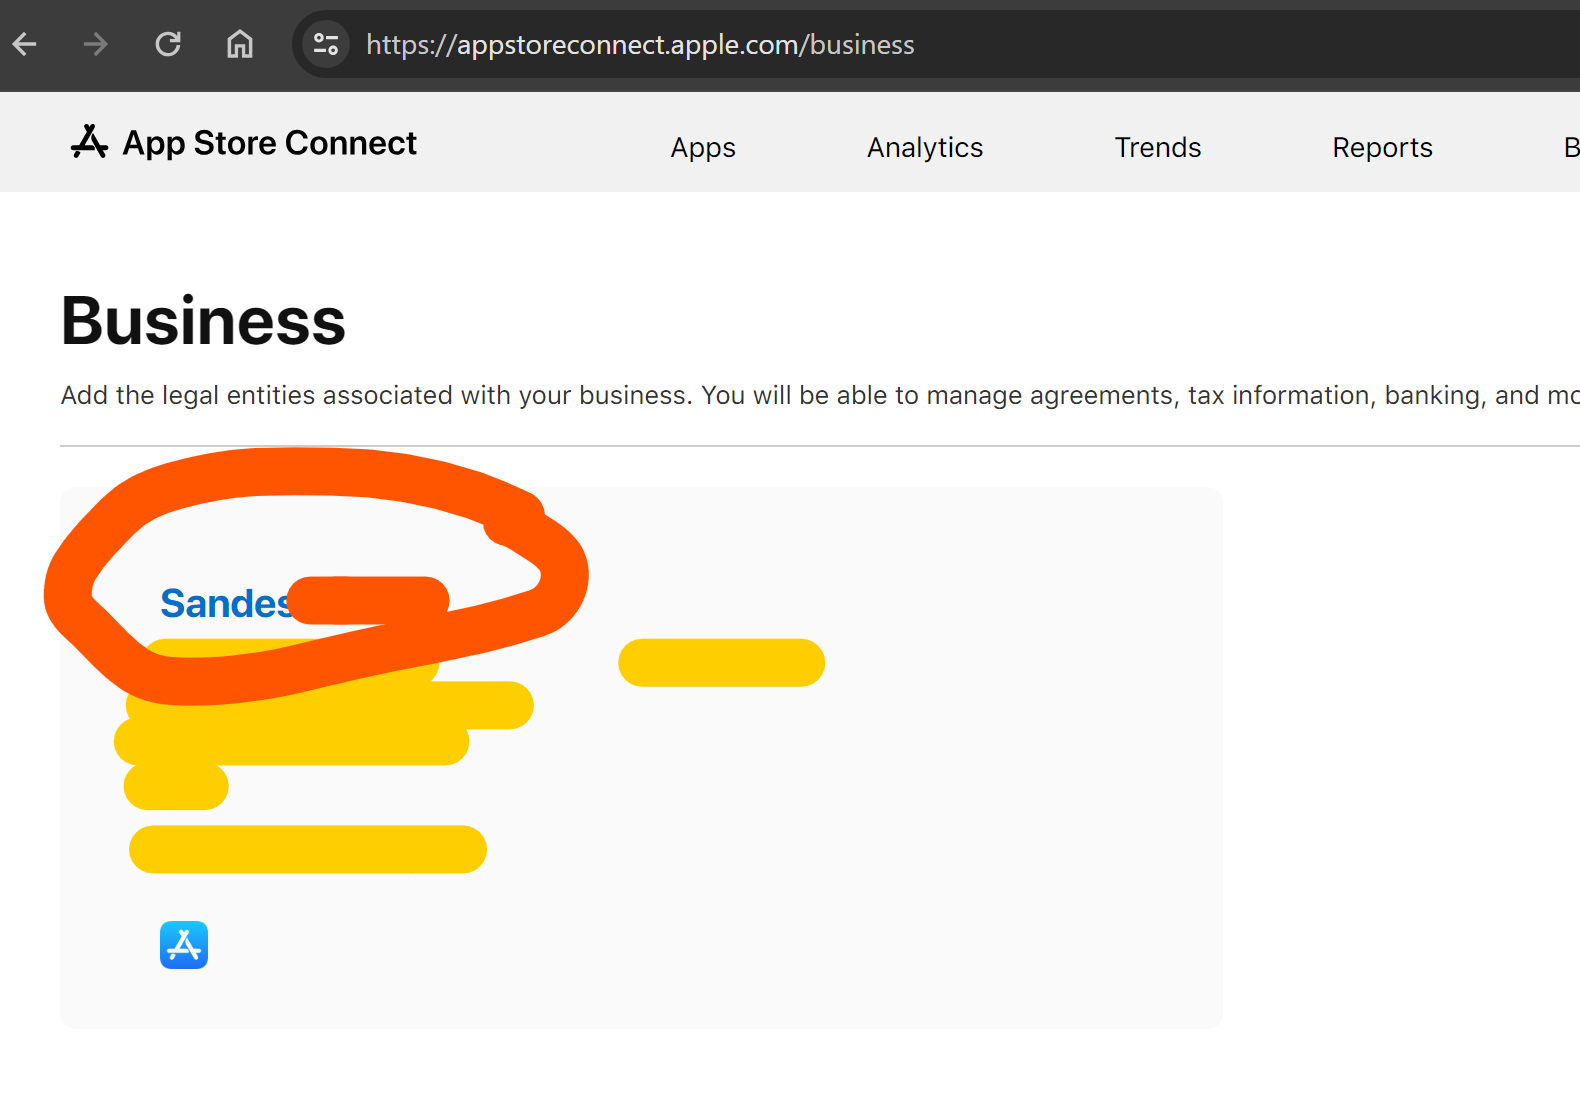Image resolution: width=1580 pixels, height=1118 pixels.
Task: Open the Reports section
Action: 1382,148
